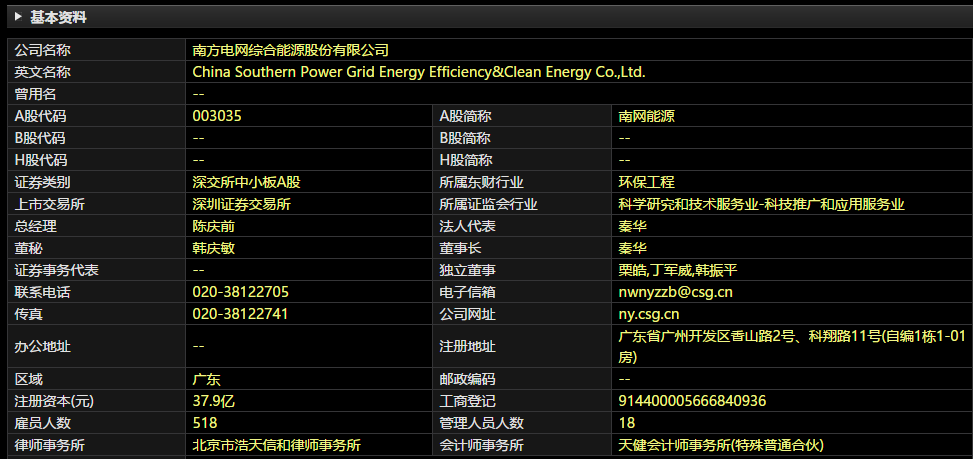This screenshot has width=973, height=459.
Task: Click 证券类别 value 深交所中小板A股
Action: 246,182
